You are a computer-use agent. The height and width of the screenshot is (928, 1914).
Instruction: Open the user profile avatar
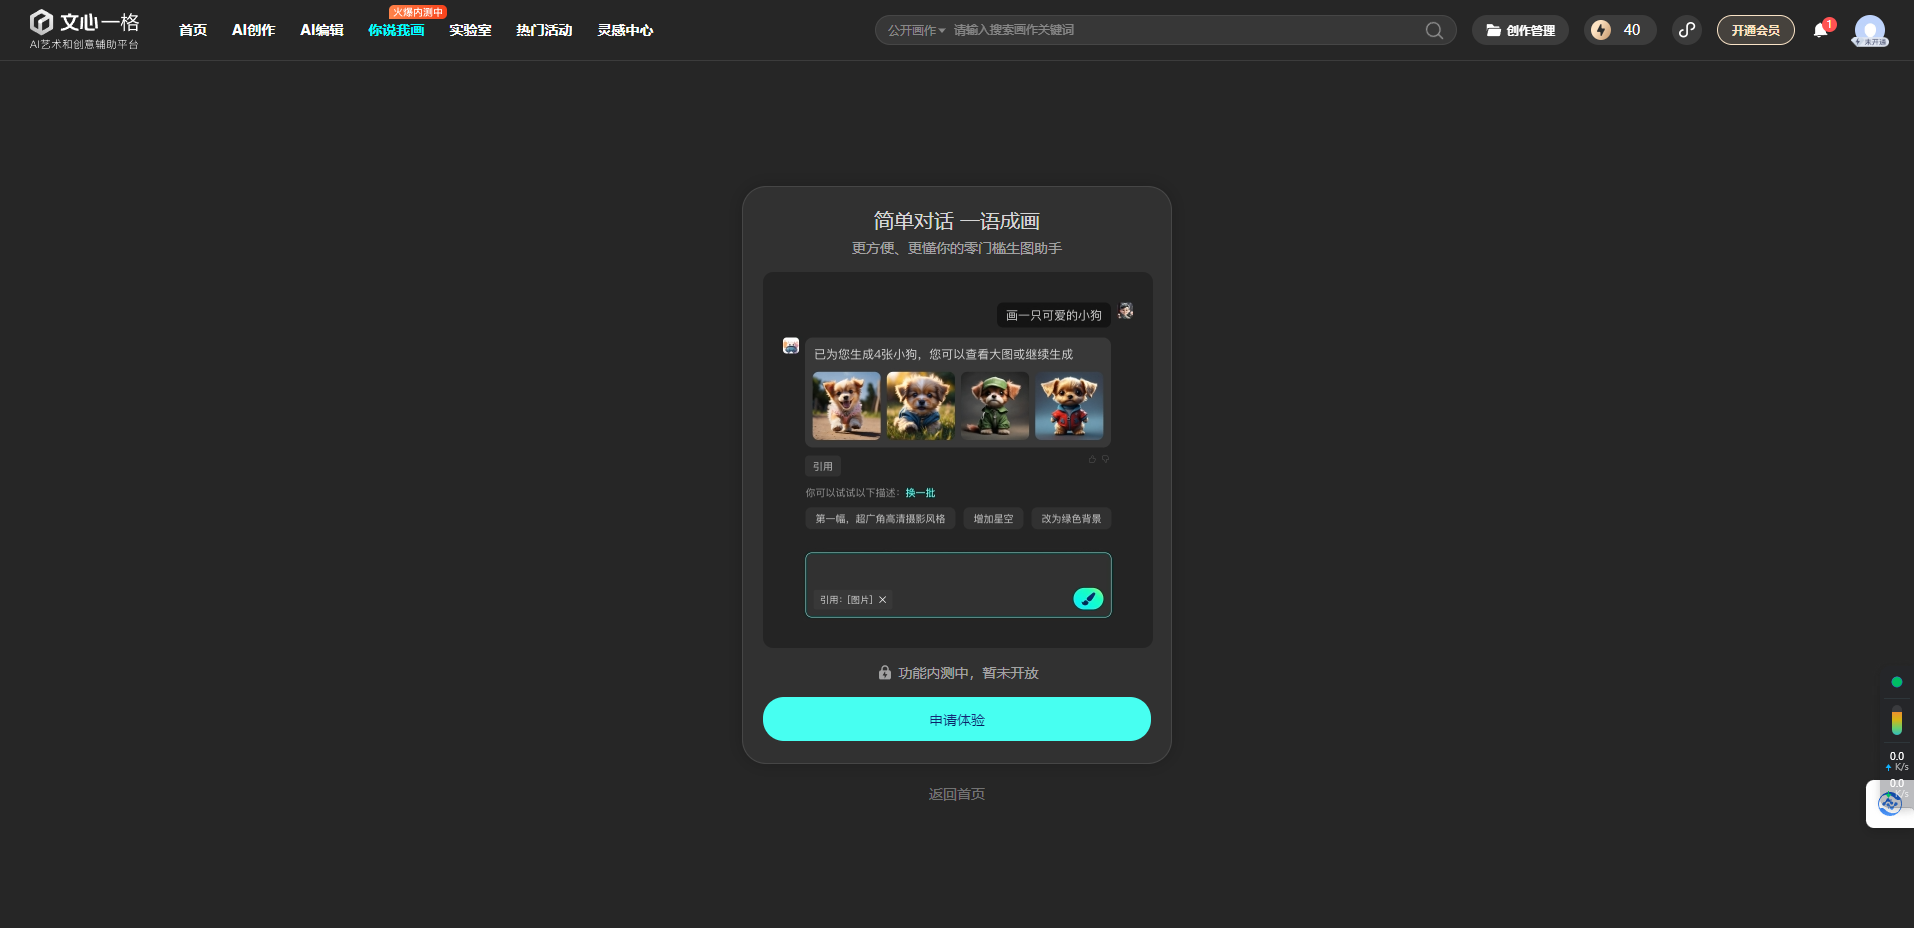pyautogui.click(x=1869, y=30)
